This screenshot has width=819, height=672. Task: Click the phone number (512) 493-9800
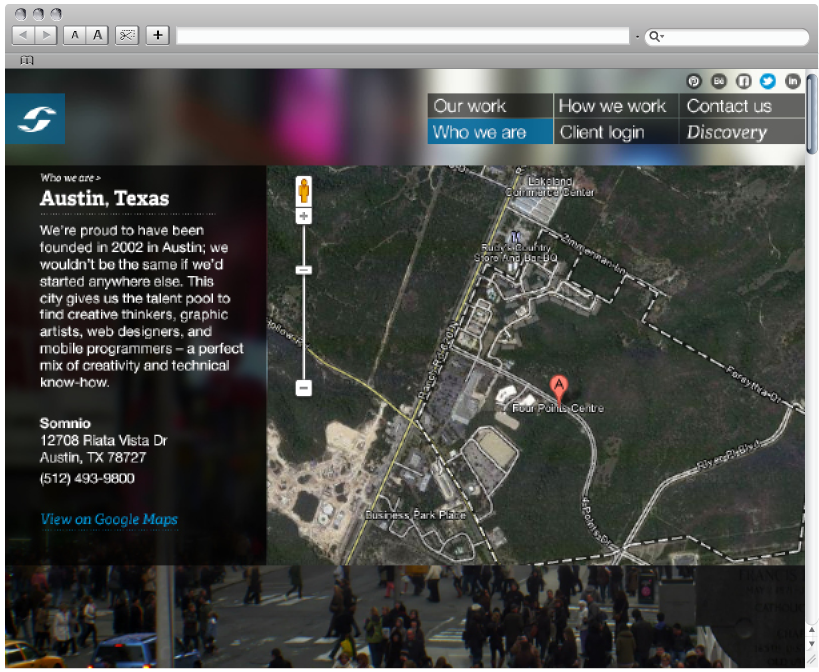click(87, 478)
